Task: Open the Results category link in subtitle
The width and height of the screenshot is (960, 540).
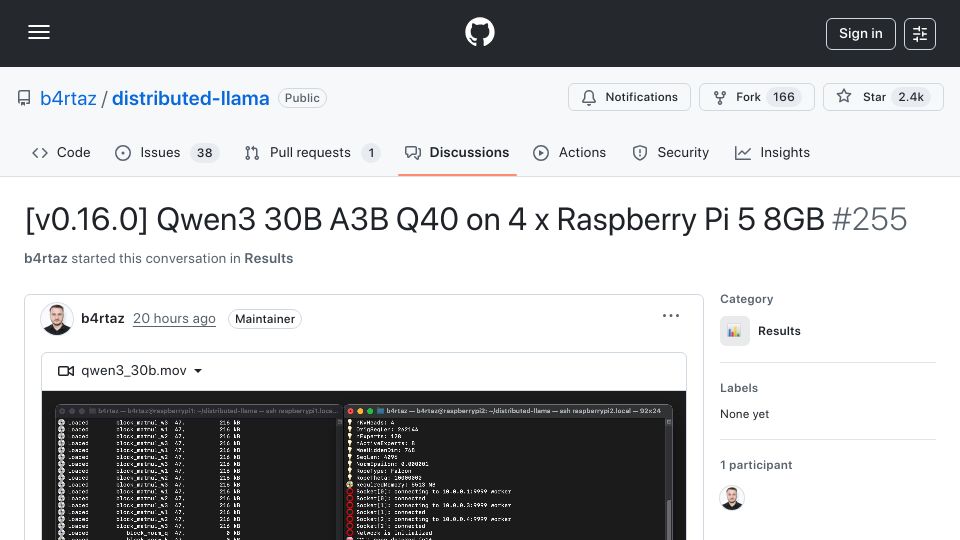Action: [x=269, y=258]
